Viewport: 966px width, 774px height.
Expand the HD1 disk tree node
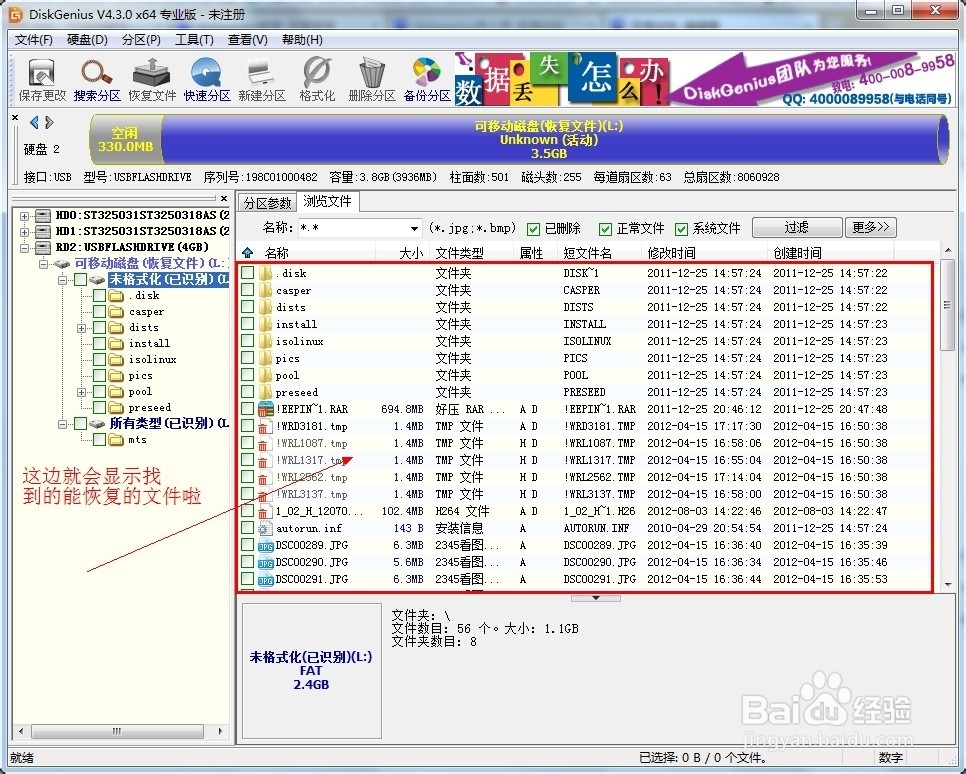[x=25, y=232]
